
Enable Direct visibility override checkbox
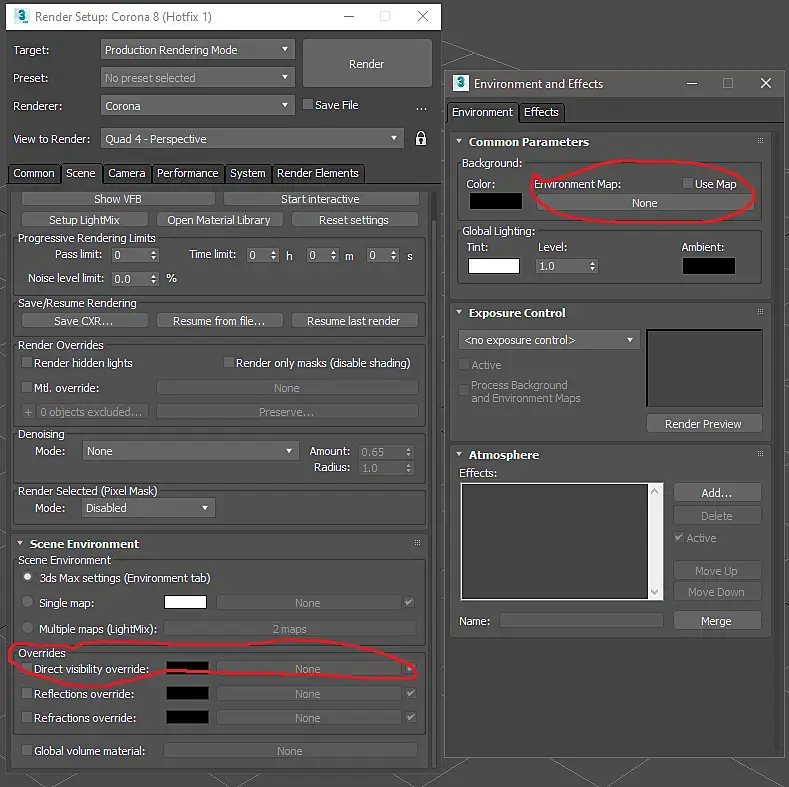coord(27,668)
